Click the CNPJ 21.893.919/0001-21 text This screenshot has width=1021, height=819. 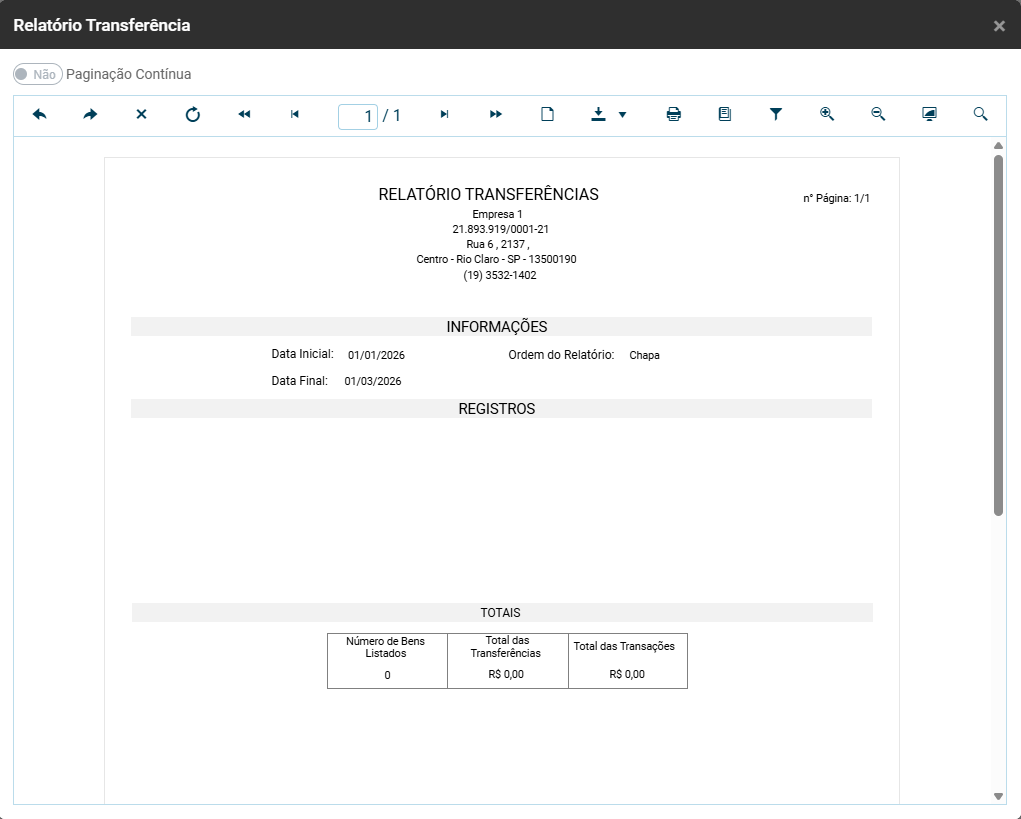coord(500,229)
